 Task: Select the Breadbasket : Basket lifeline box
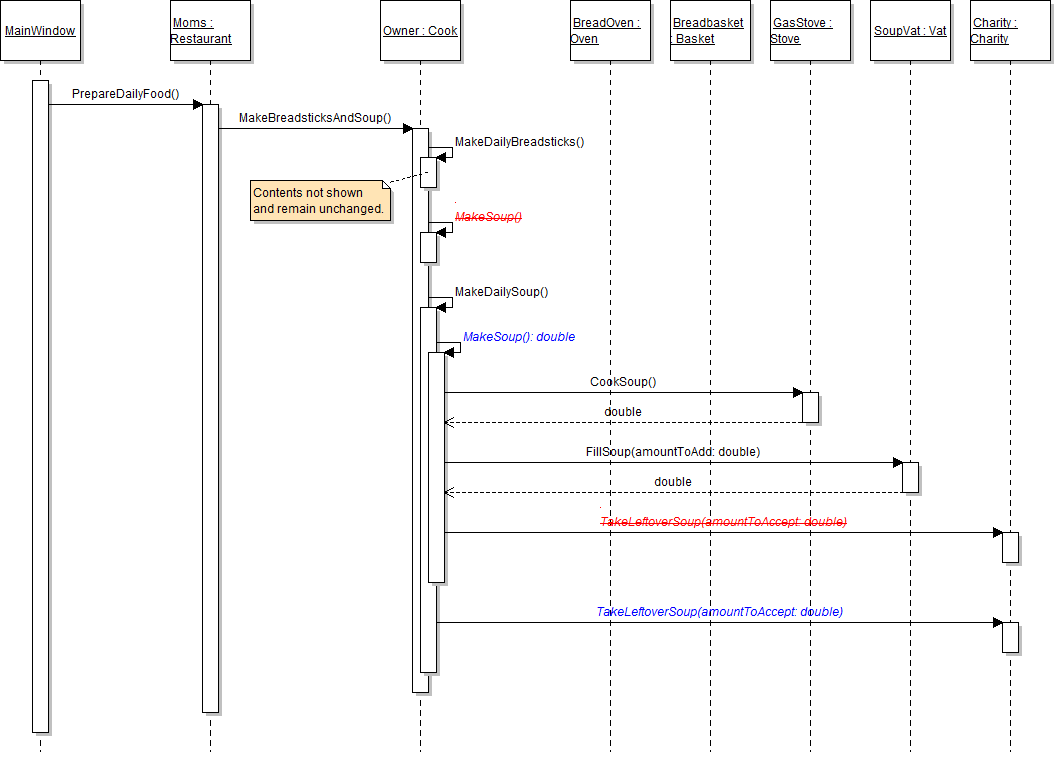(x=710, y=31)
